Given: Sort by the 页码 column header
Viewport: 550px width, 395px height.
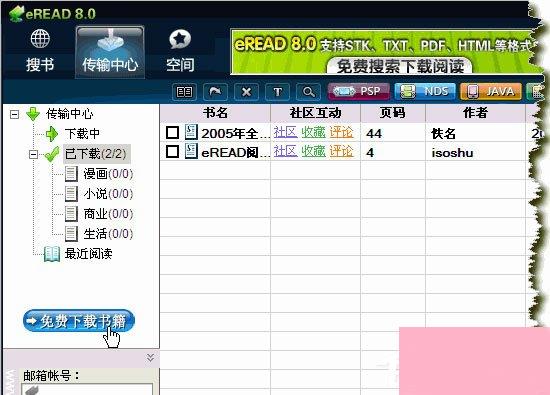Looking at the screenshot, I should point(393,113).
